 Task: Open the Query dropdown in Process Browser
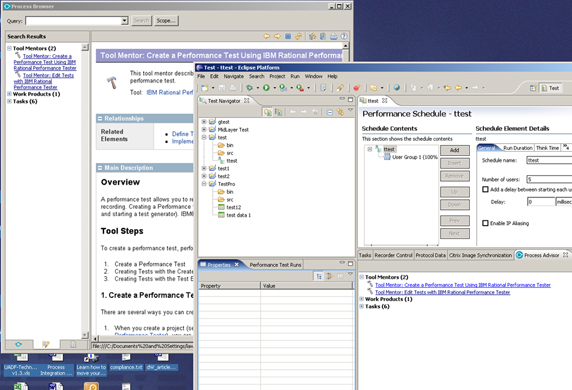(124, 21)
